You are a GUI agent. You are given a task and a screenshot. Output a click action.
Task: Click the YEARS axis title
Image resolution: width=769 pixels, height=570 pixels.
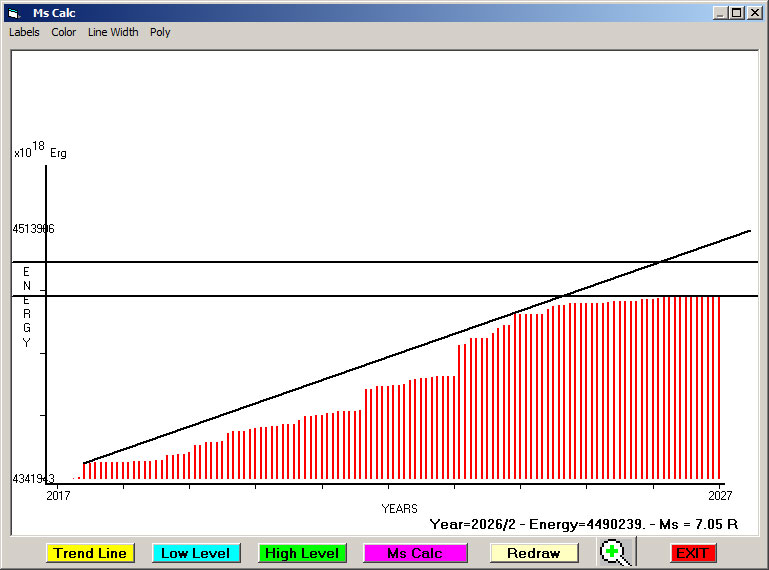coord(399,509)
